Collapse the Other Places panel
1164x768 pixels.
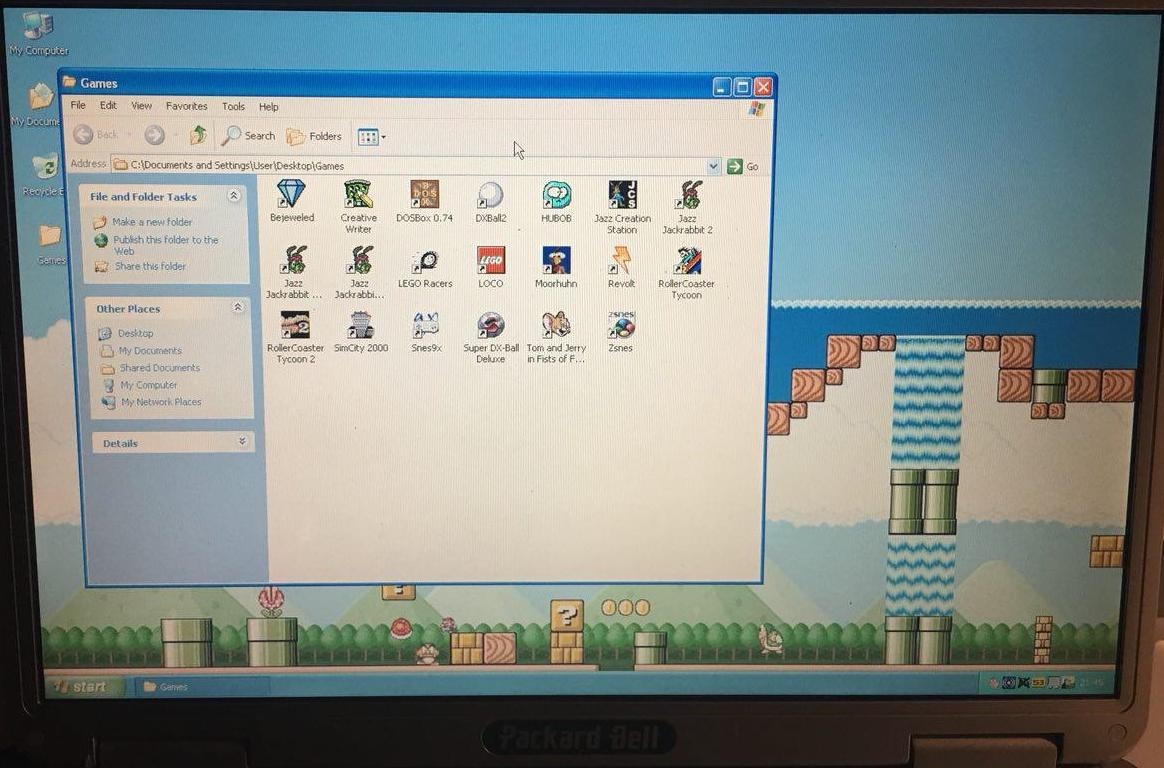(x=238, y=307)
